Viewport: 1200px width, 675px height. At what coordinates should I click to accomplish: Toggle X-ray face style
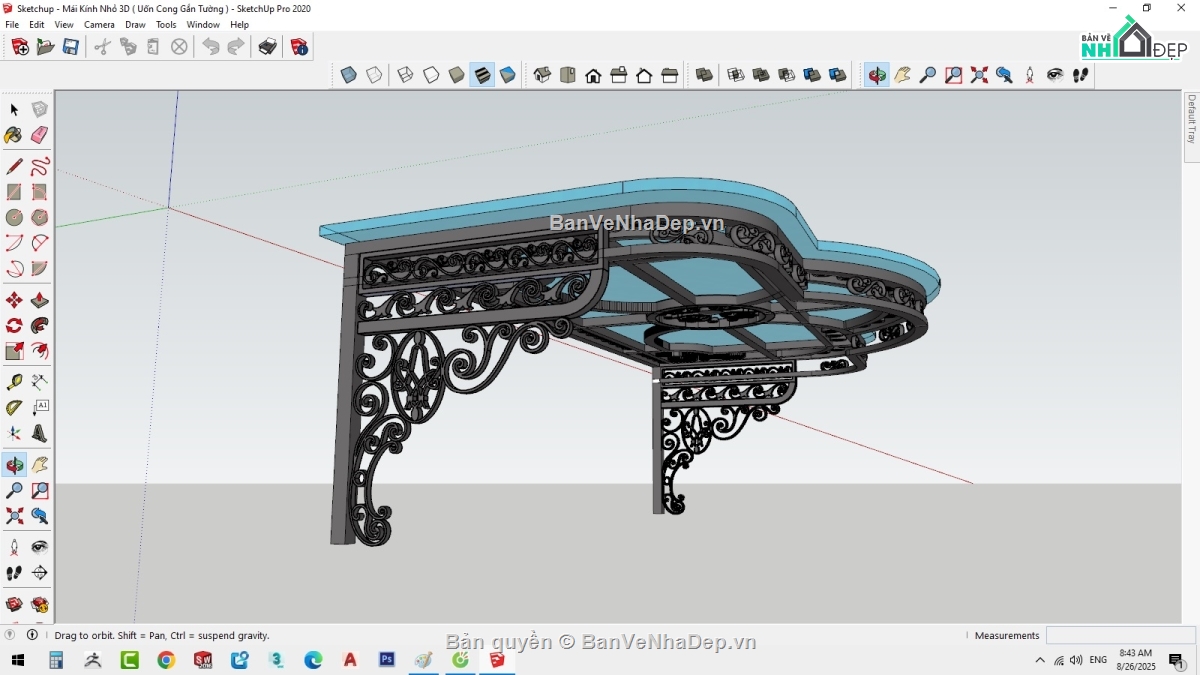click(x=347, y=74)
